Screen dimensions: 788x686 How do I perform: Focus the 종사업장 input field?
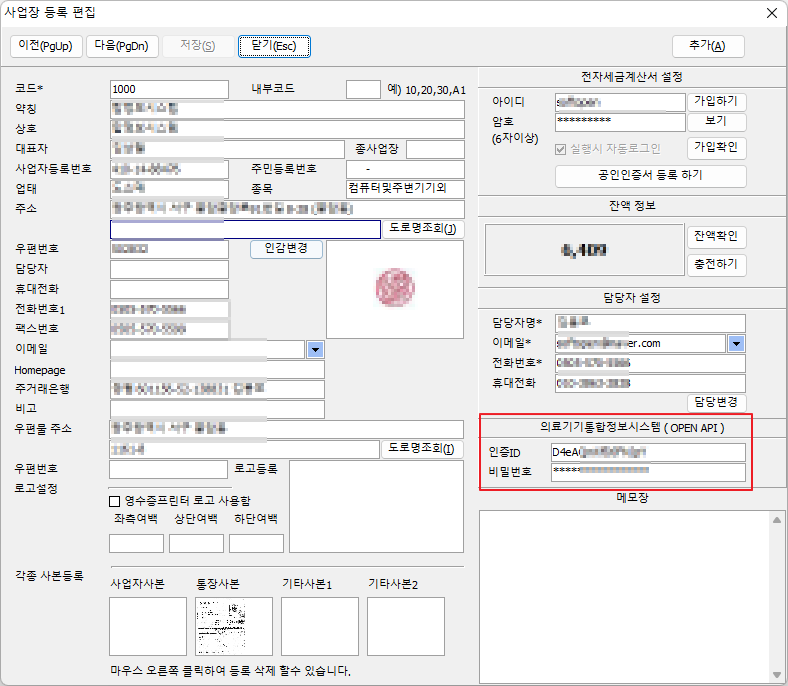[x=435, y=150]
